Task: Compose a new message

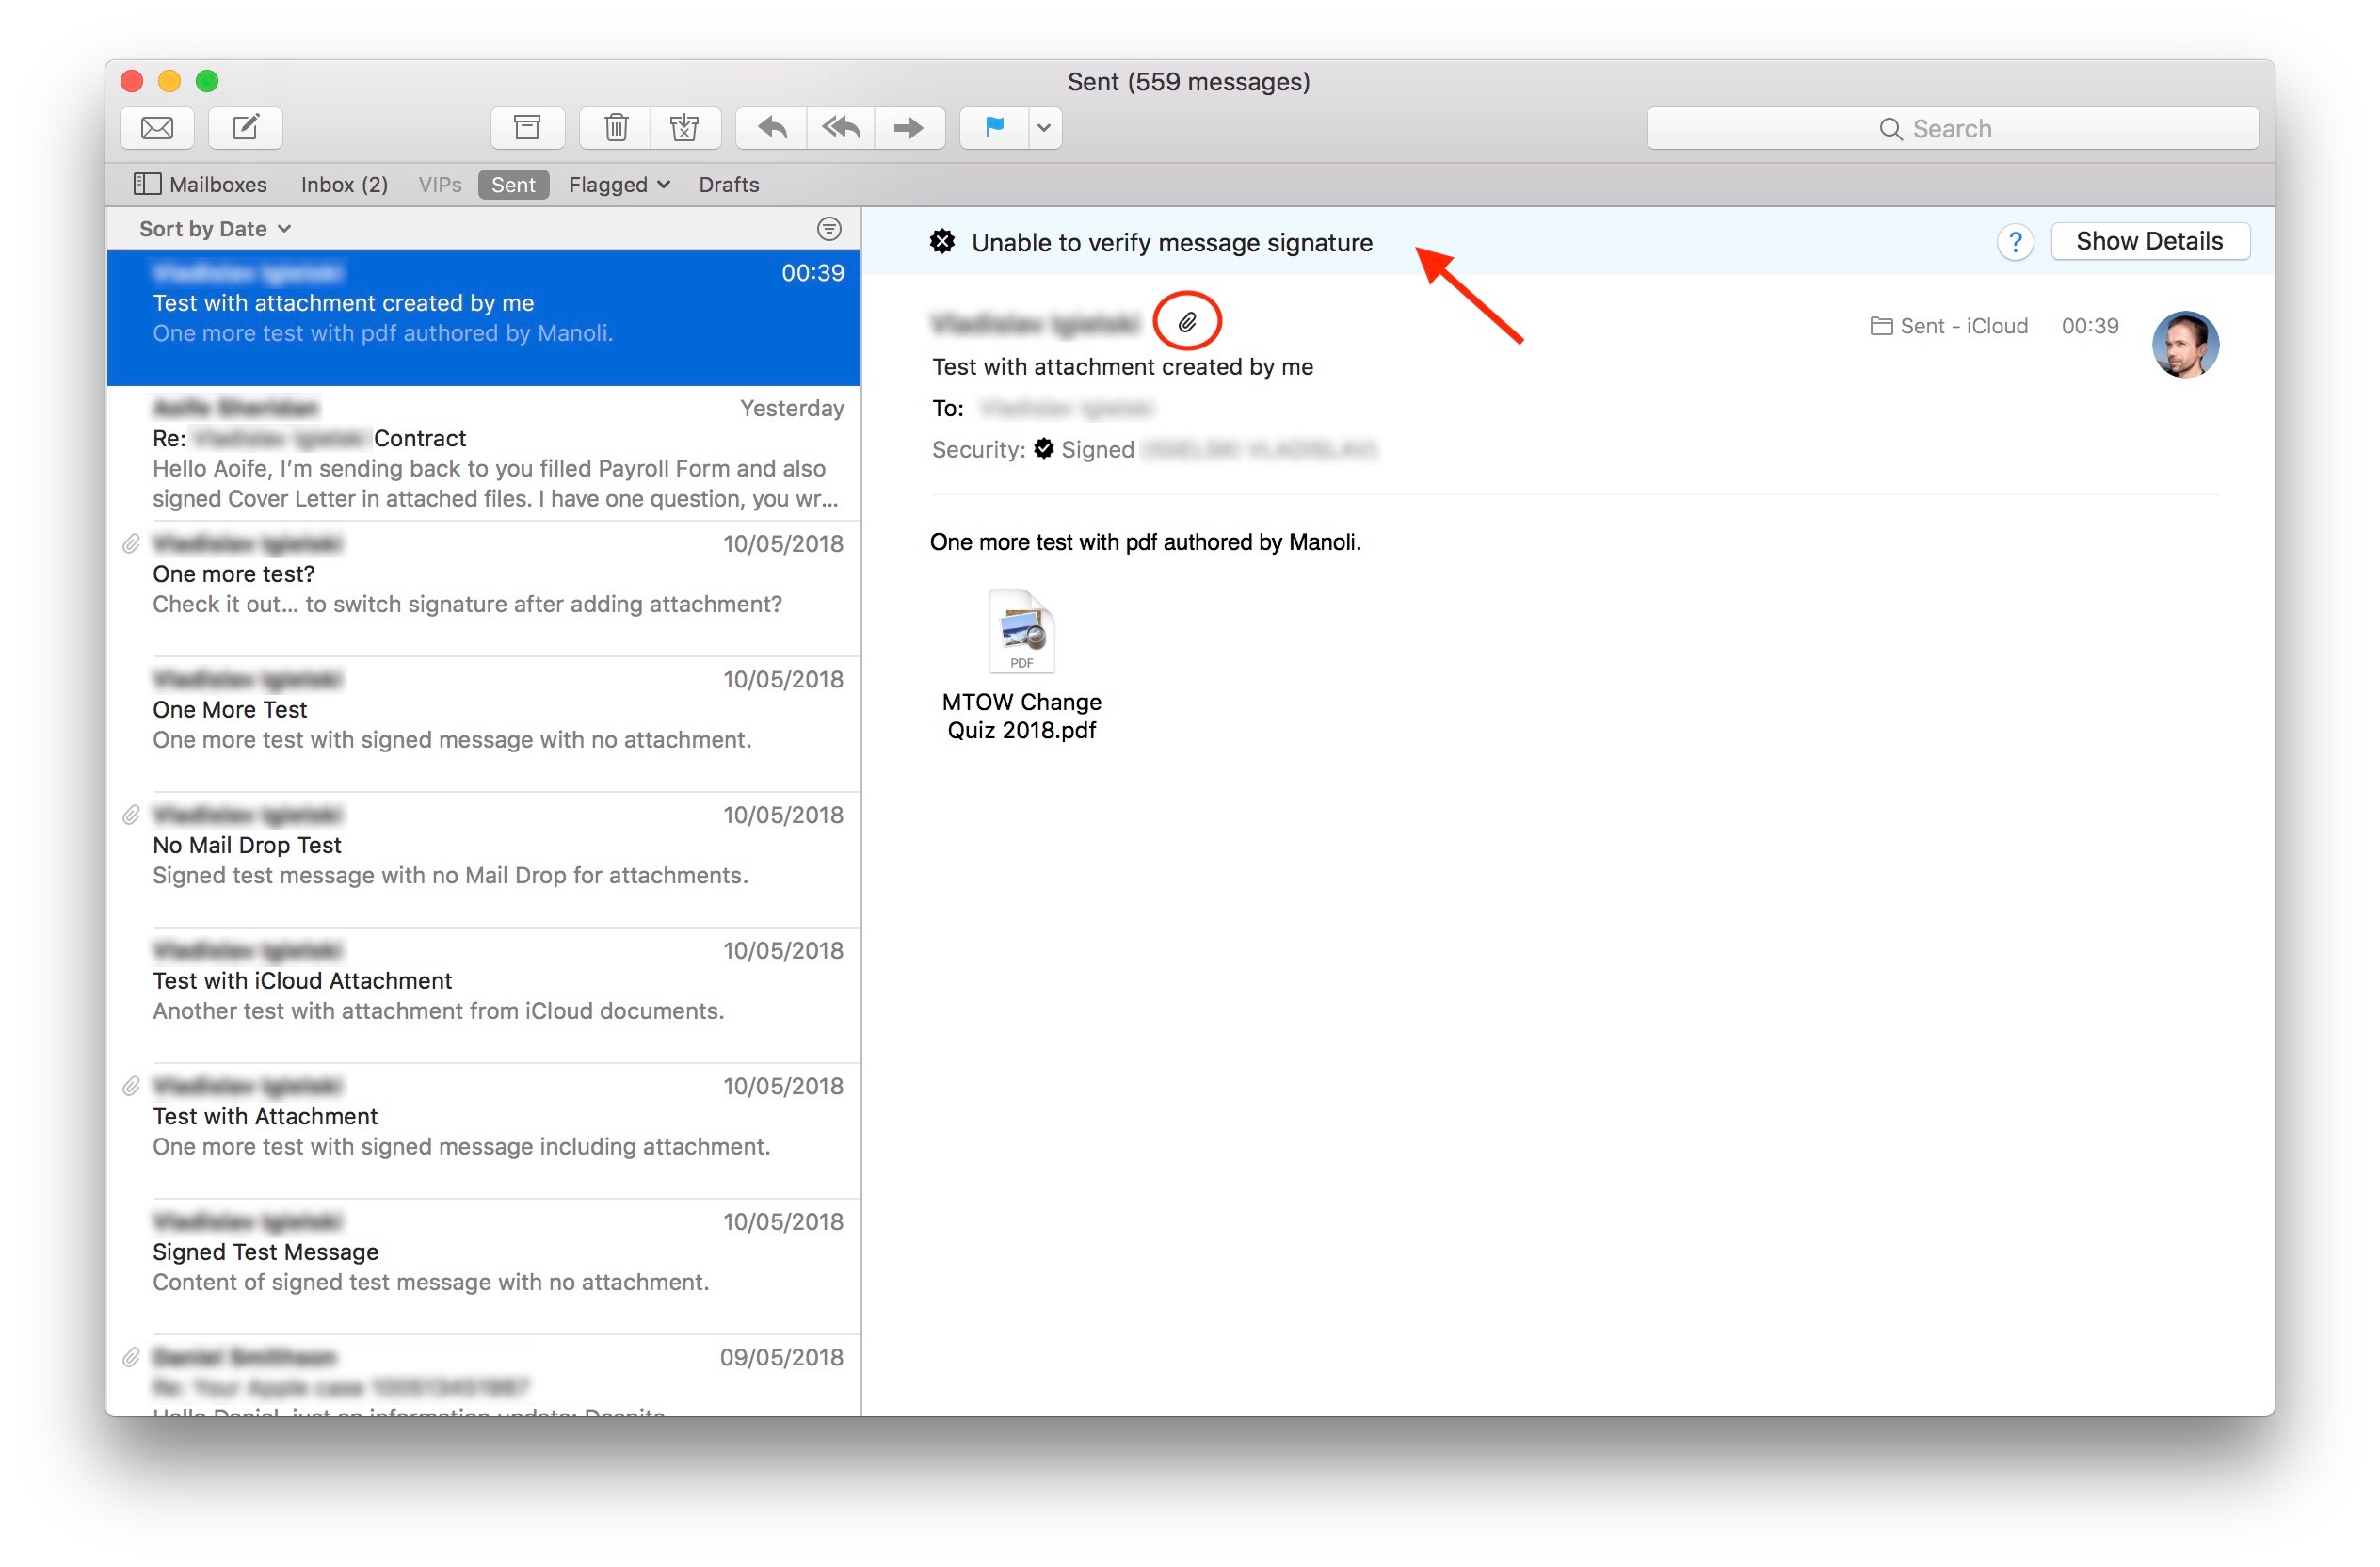Action: 246,128
